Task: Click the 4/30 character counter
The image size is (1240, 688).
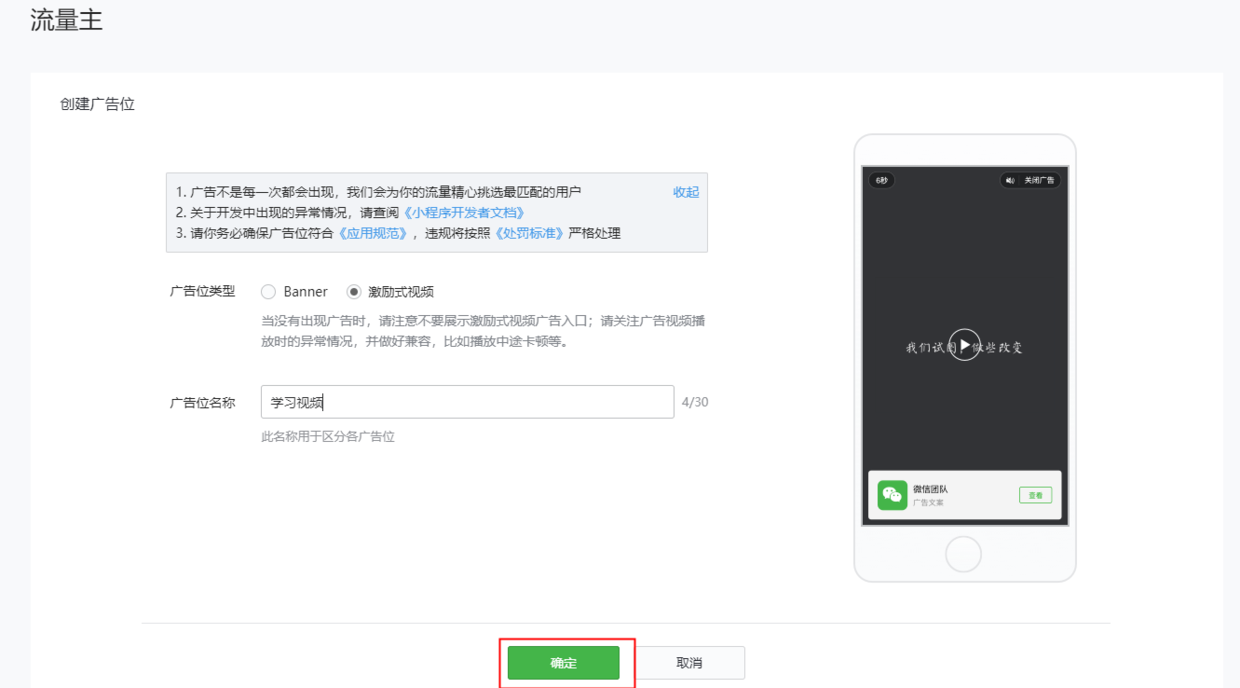Action: (x=695, y=402)
